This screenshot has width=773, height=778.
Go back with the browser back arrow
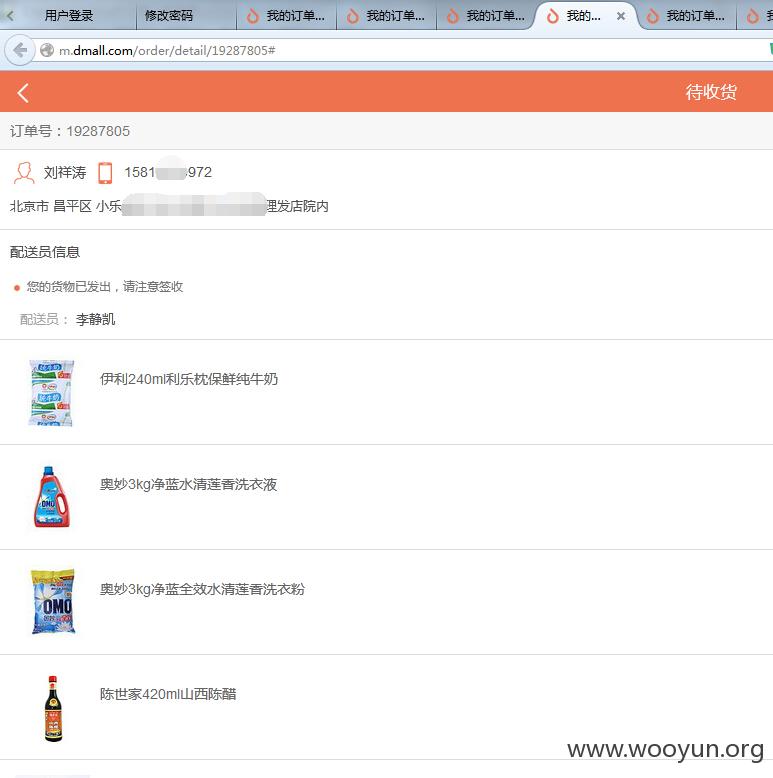pyautogui.click(x=20, y=50)
